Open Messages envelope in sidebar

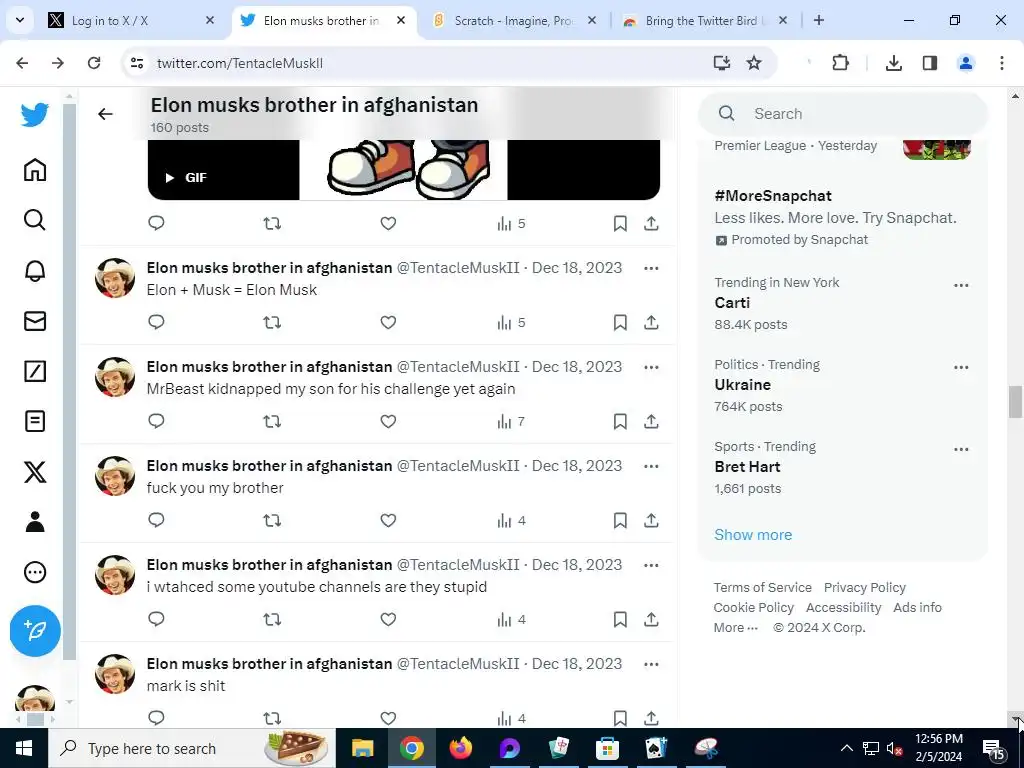click(x=35, y=321)
